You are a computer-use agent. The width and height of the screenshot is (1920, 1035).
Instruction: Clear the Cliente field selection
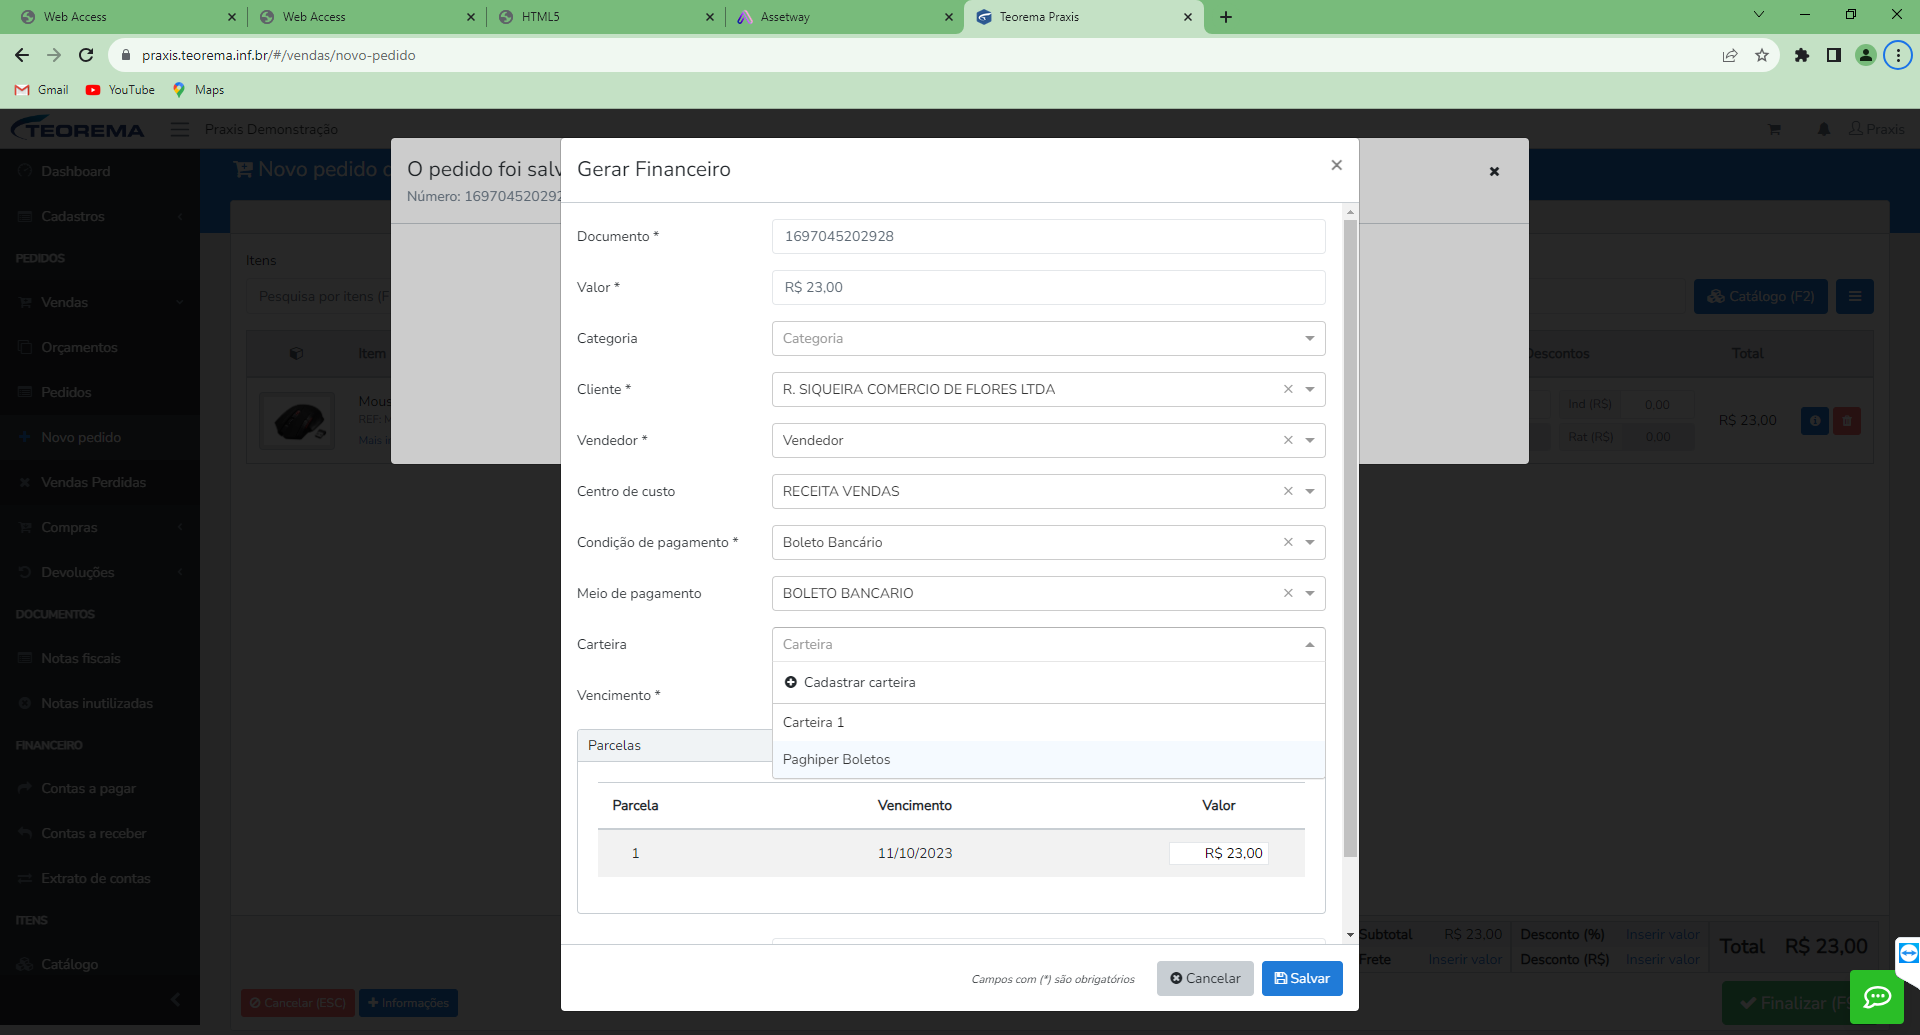[x=1288, y=389]
